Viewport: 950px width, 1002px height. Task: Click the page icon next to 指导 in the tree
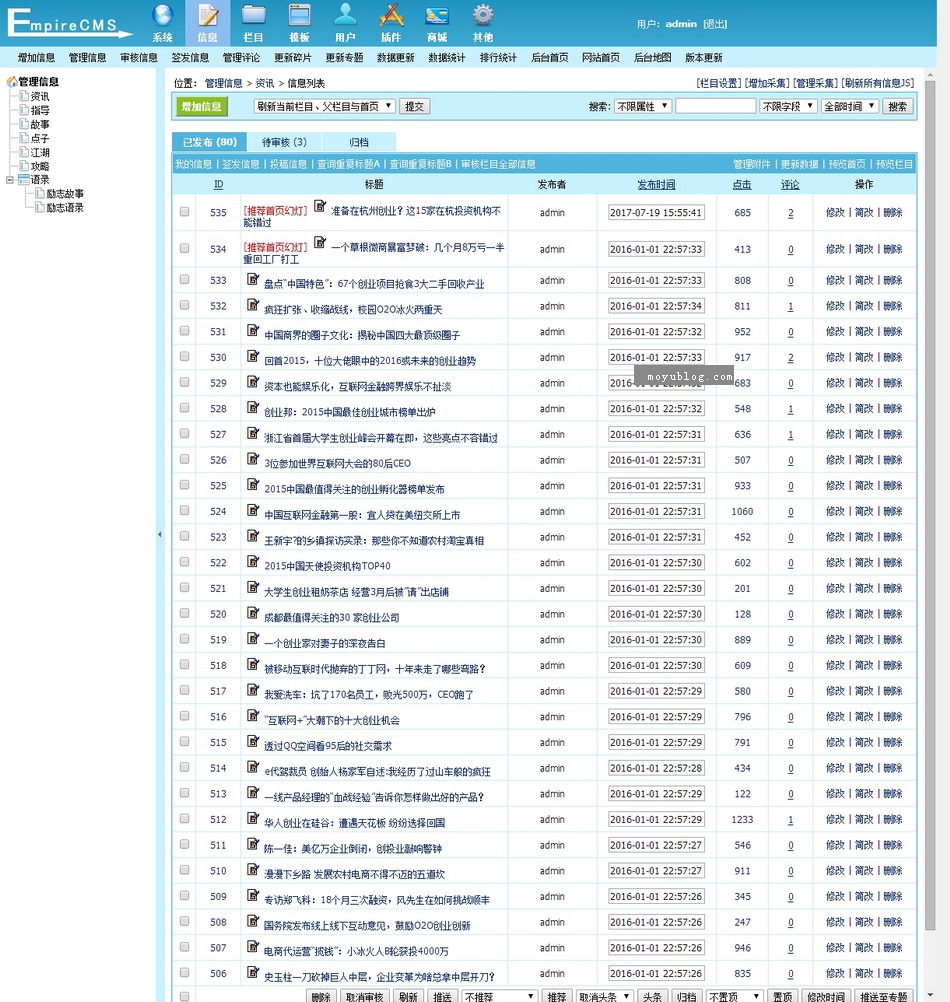pos(24,110)
